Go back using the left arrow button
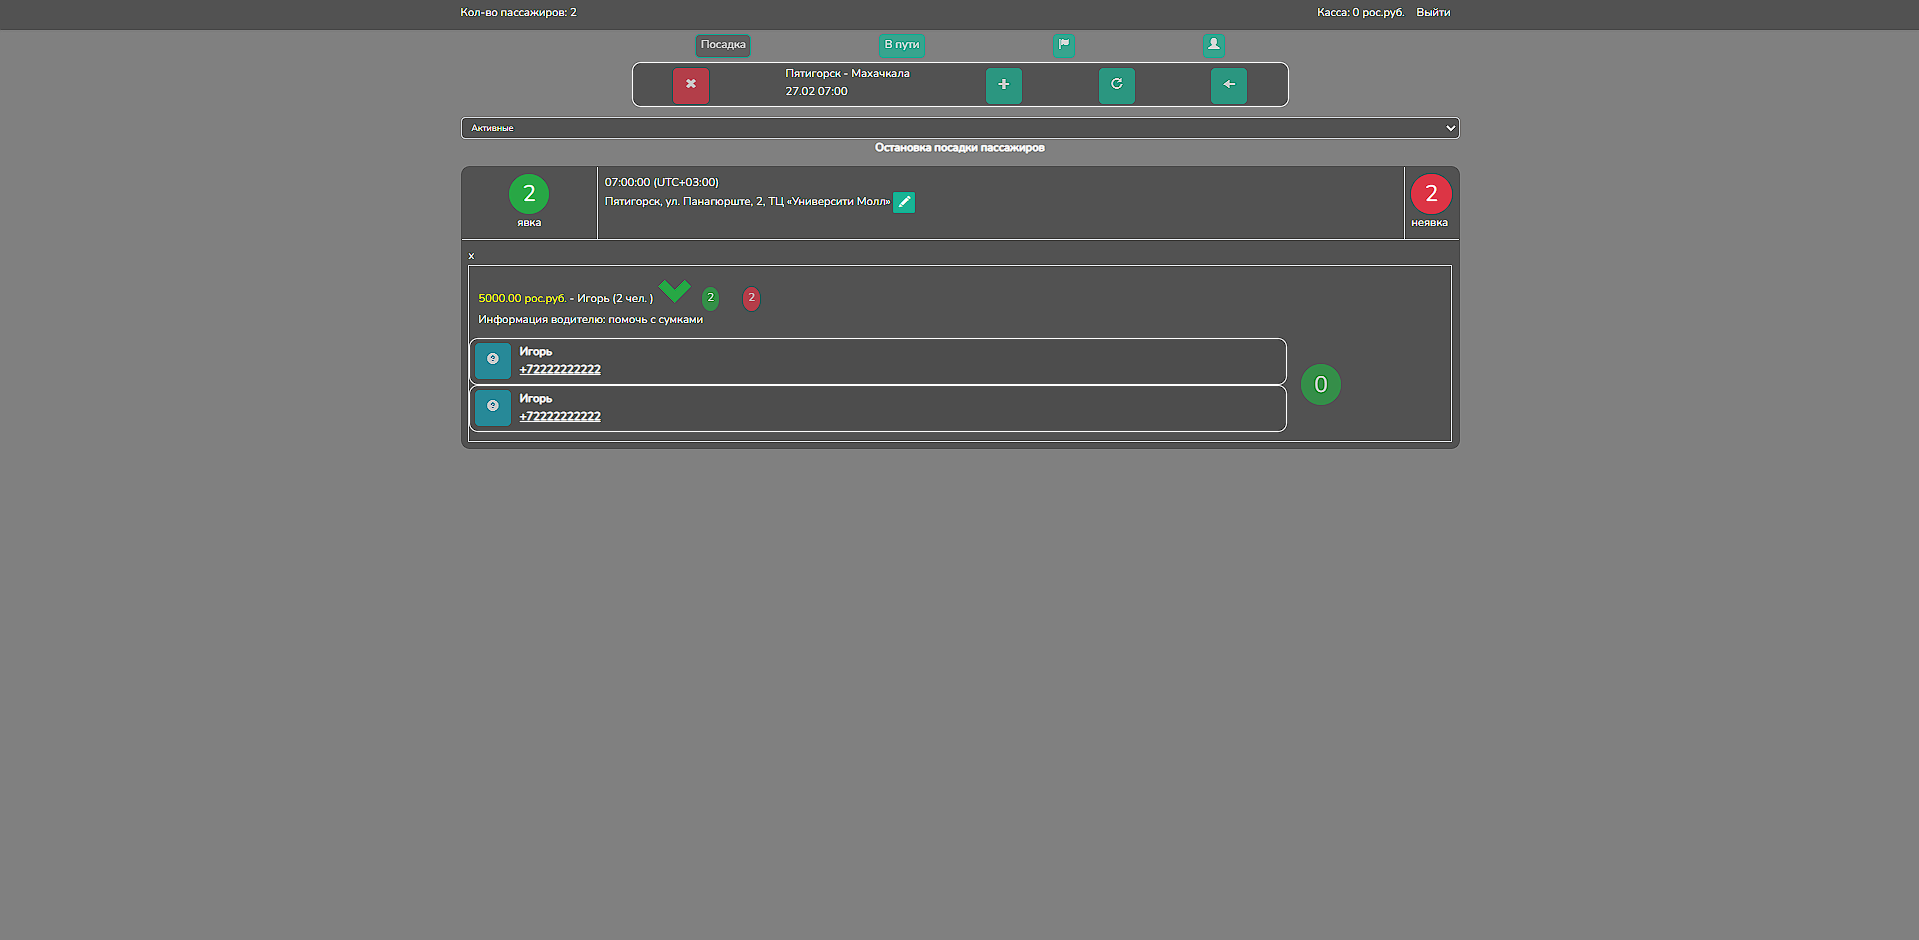The height and width of the screenshot is (940, 1919). coord(1228,85)
